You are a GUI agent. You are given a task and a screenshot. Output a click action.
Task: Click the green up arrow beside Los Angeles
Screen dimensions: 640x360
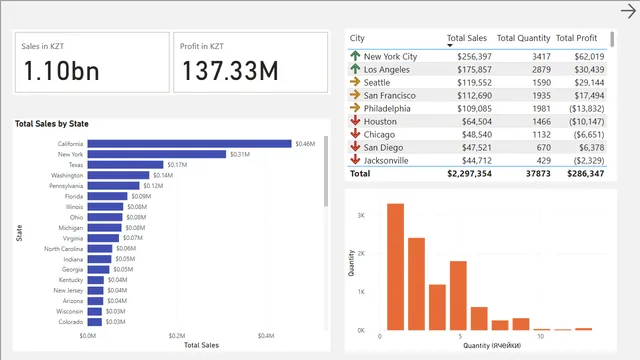click(355, 69)
